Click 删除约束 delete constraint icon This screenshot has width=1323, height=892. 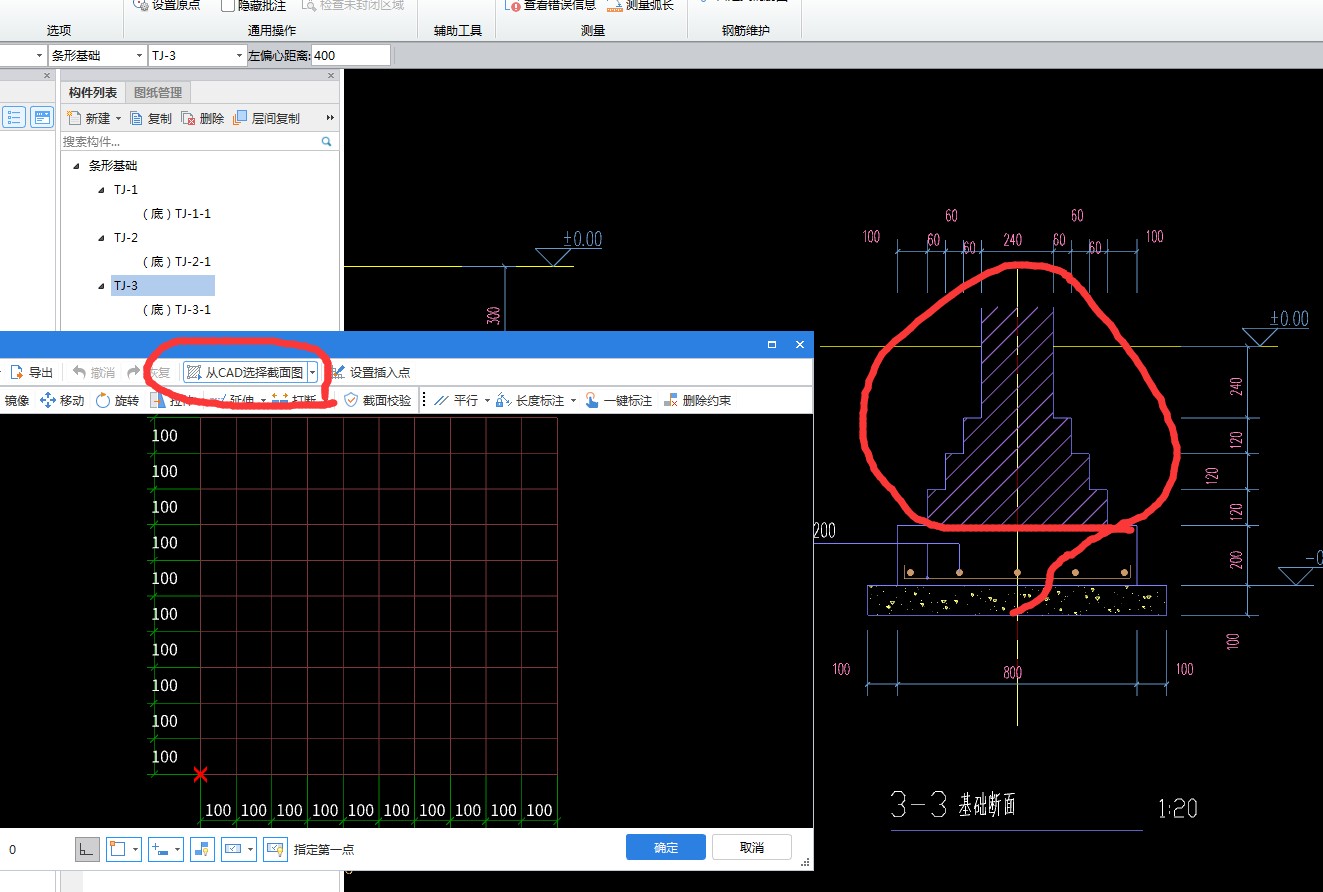pyautogui.click(x=671, y=400)
